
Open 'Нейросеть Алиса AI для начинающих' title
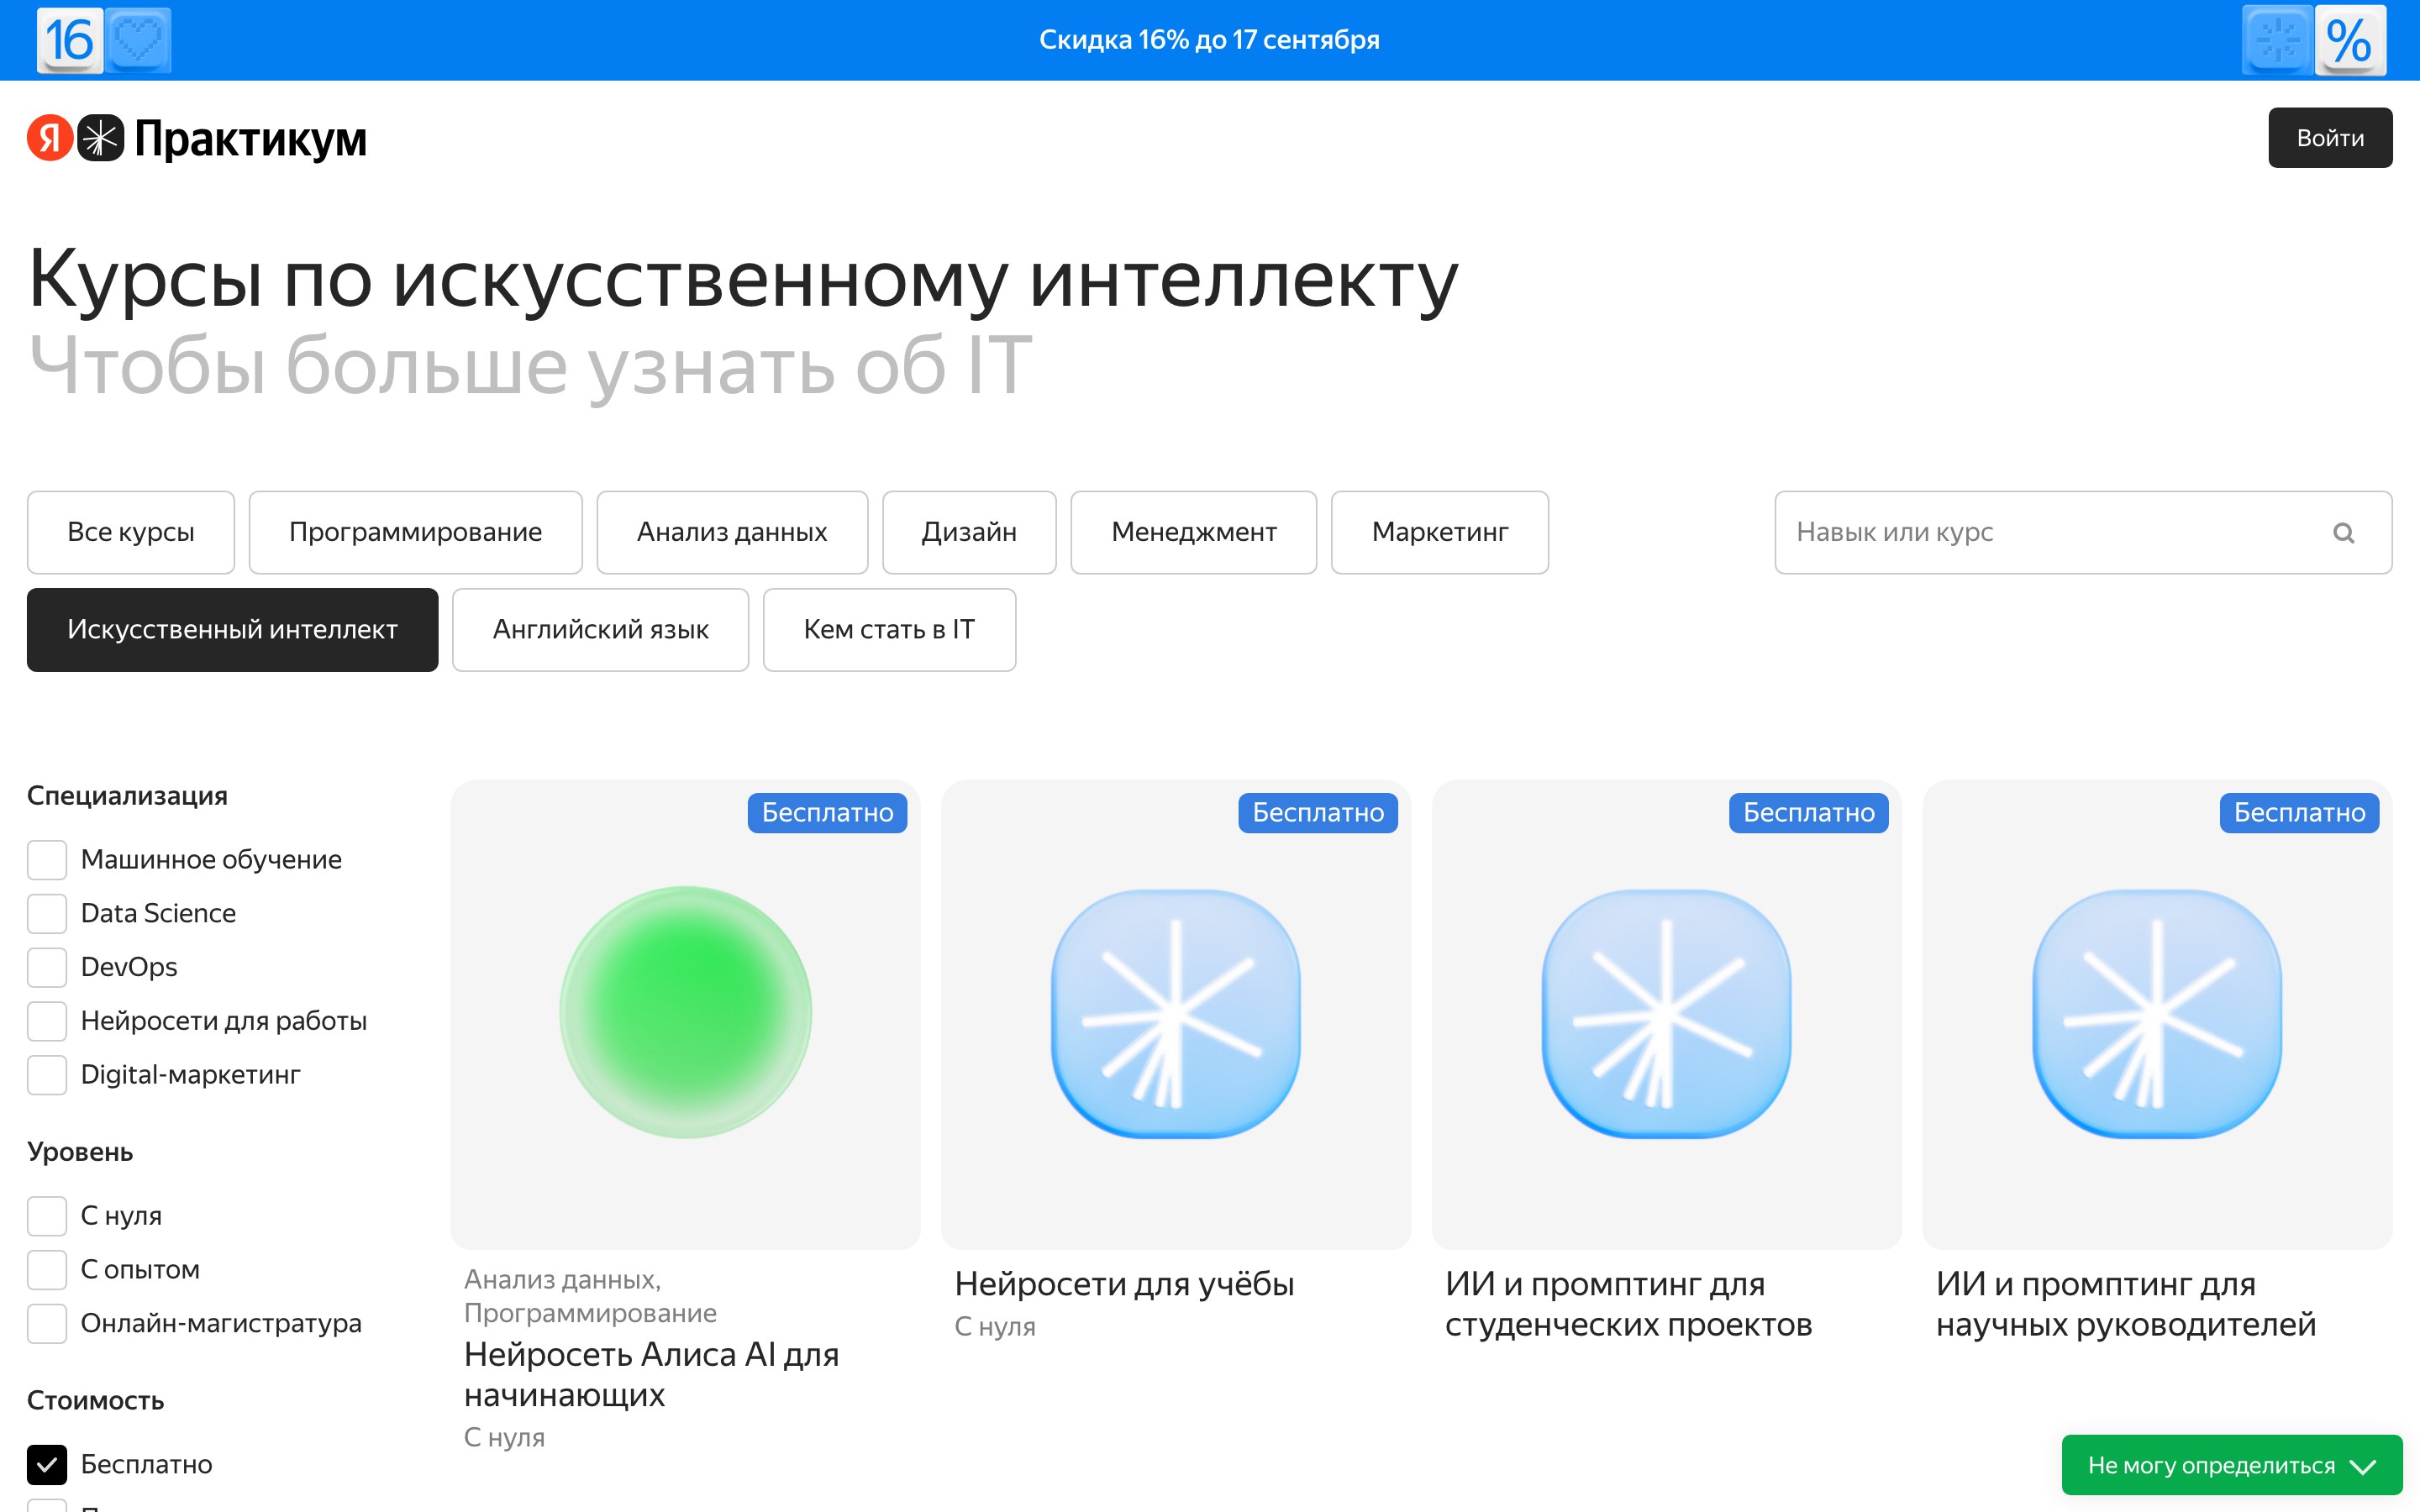[x=651, y=1375]
